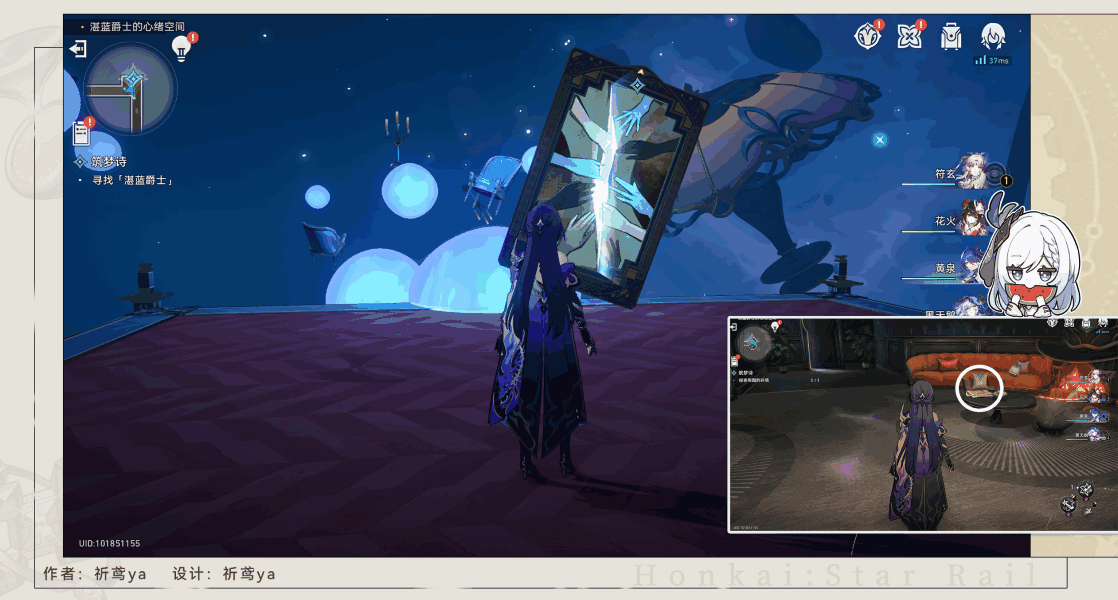Click the diamond quest marker beside 筑梦诗
Viewport: 1118px width, 600px height.
pyautogui.click(x=80, y=162)
